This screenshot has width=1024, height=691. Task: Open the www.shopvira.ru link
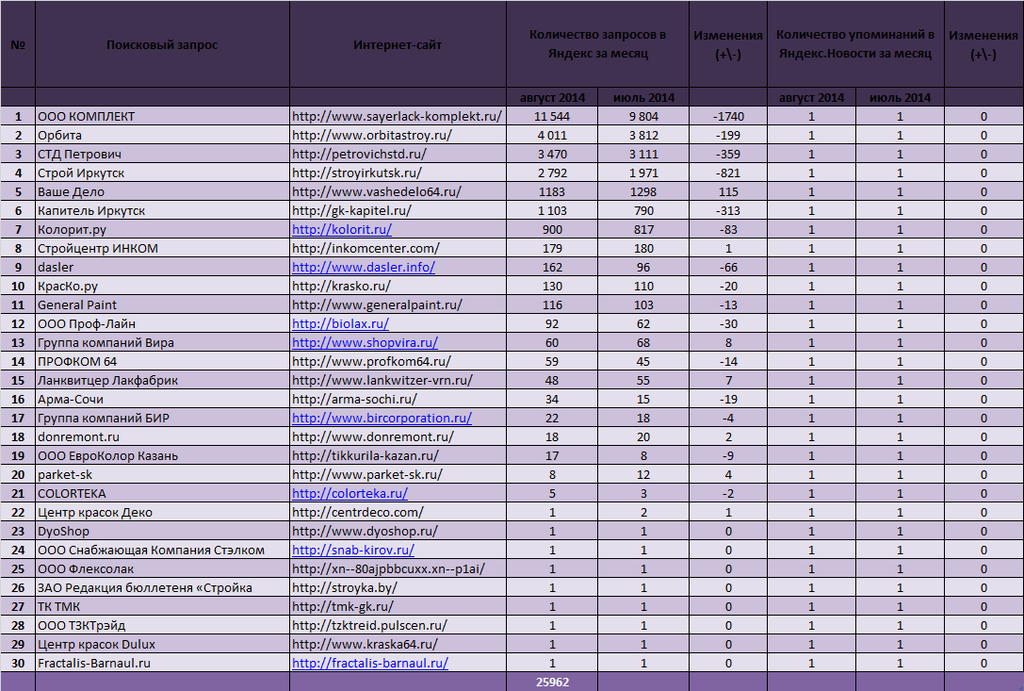coord(364,342)
